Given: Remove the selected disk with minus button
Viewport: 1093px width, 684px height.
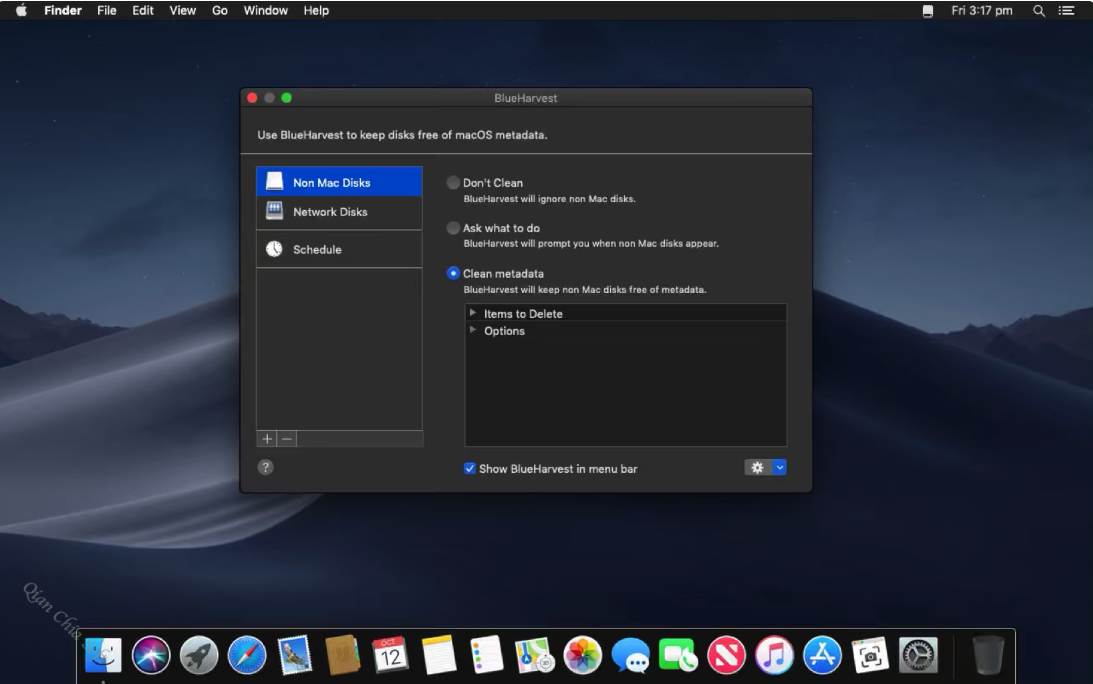Looking at the screenshot, I should [286, 439].
